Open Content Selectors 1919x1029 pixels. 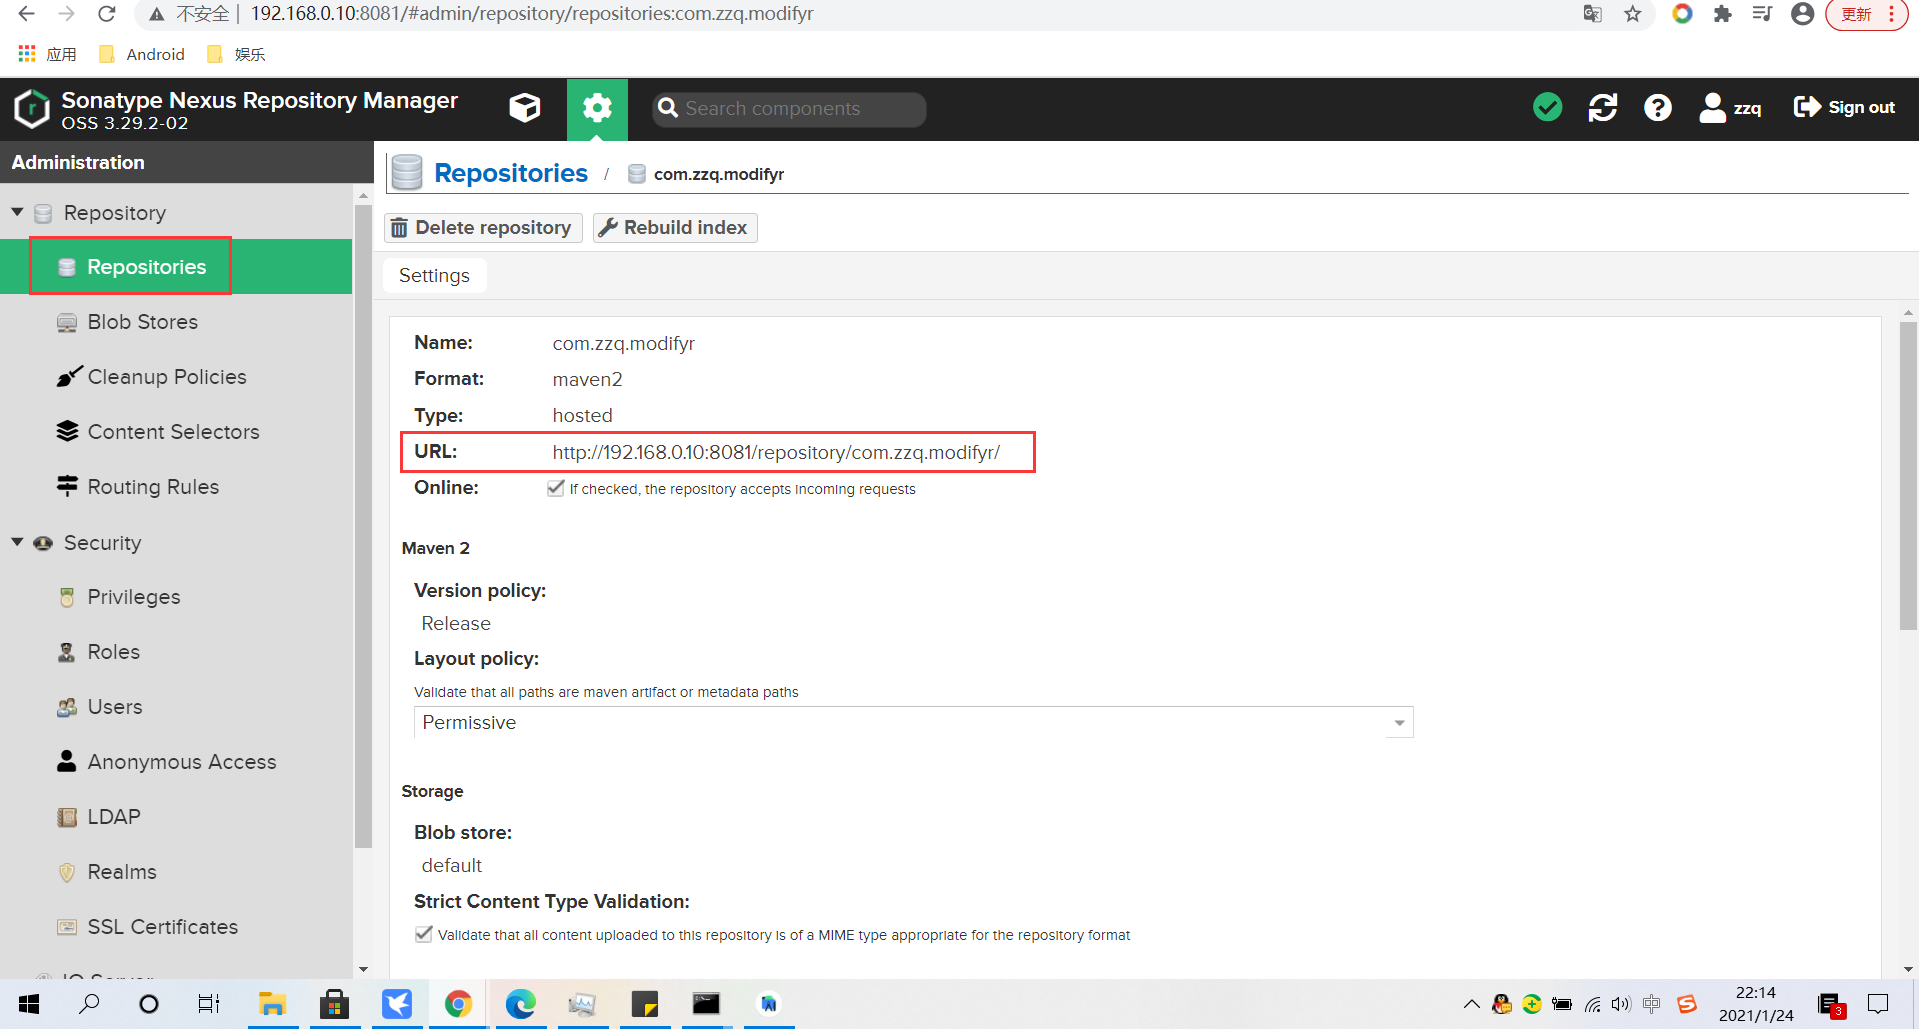176,432
